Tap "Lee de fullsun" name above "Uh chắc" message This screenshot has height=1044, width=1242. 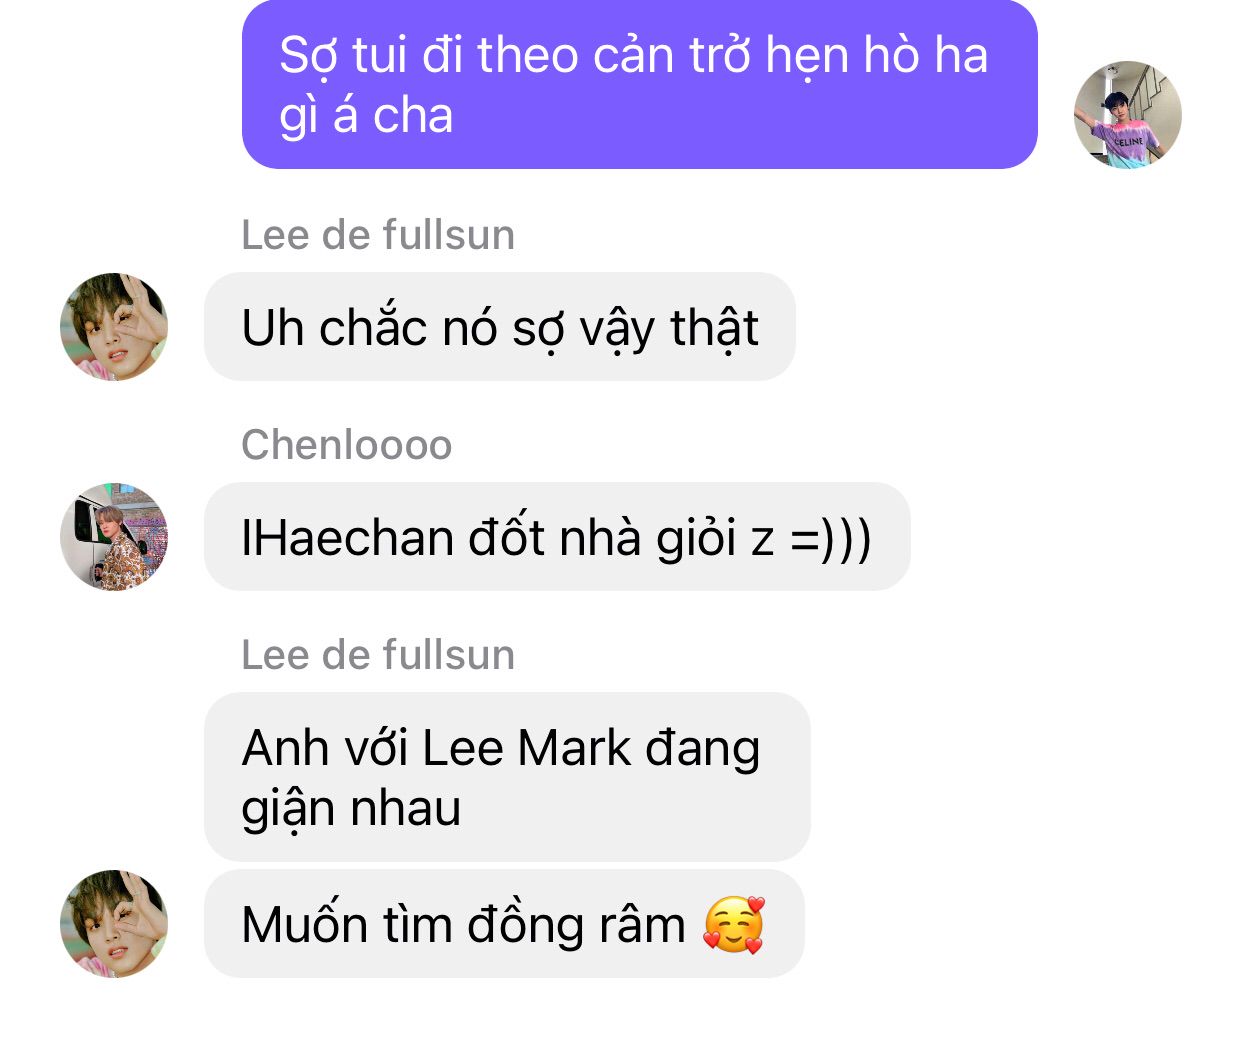pos(378,235)
